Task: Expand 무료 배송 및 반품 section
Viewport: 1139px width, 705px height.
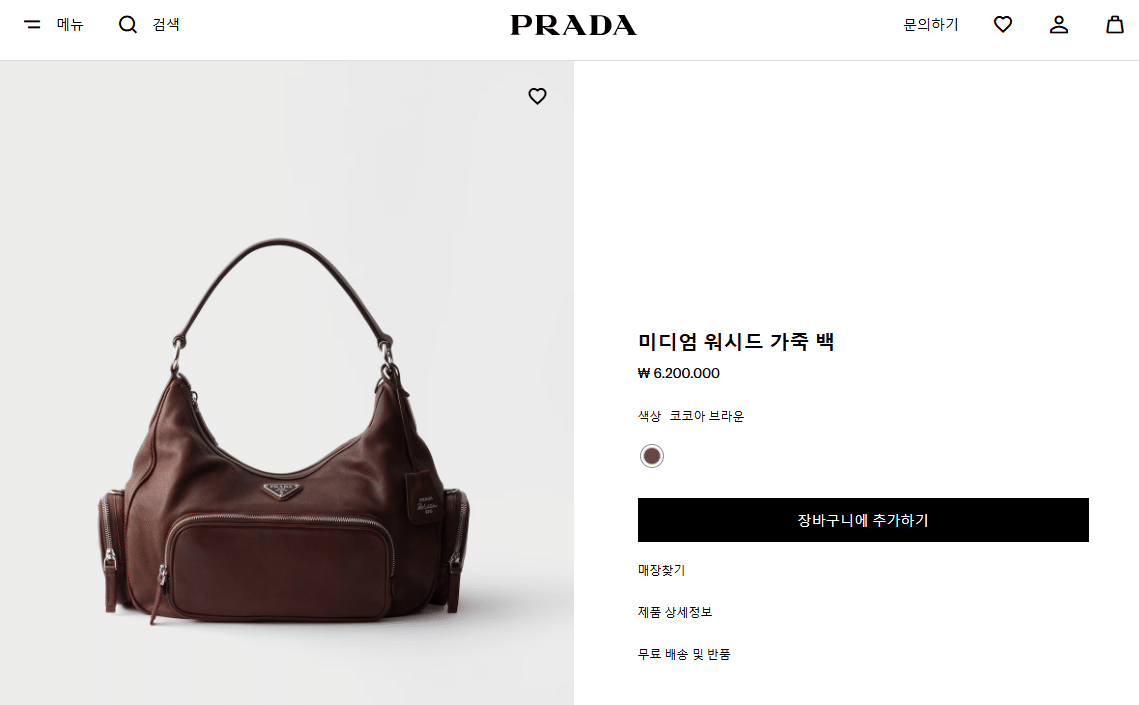Action: pos(684,654)
